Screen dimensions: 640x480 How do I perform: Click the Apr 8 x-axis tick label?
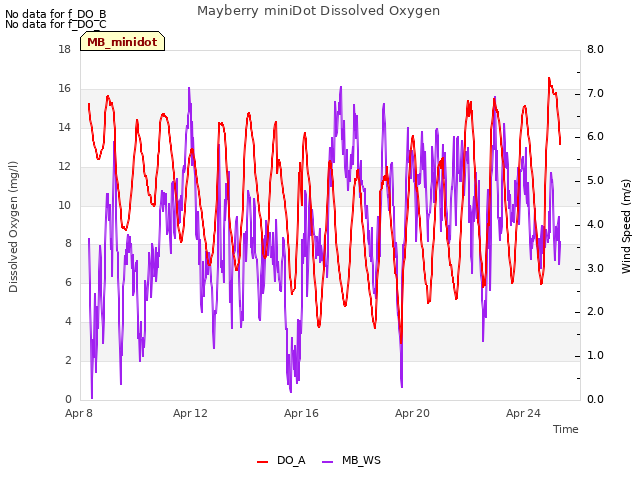click(79, 413)
